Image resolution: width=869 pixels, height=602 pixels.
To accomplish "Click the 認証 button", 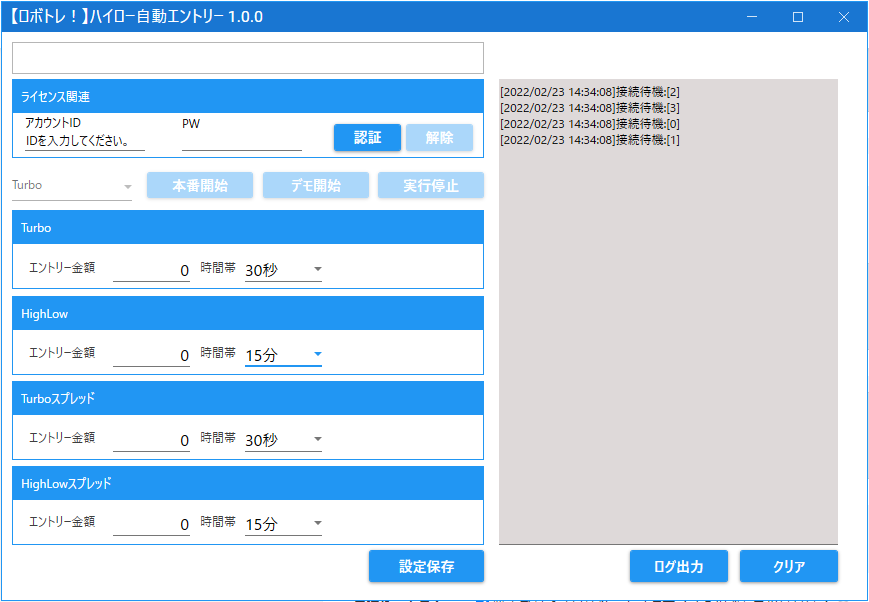I will (x=367, y=138).
